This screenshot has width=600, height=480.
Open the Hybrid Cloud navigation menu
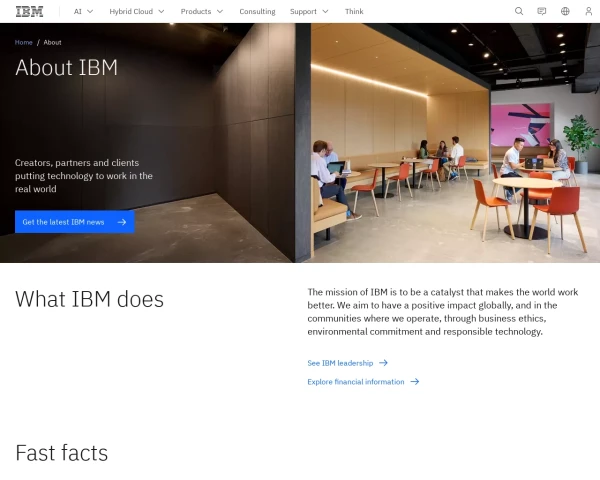[x=137, y=11]
